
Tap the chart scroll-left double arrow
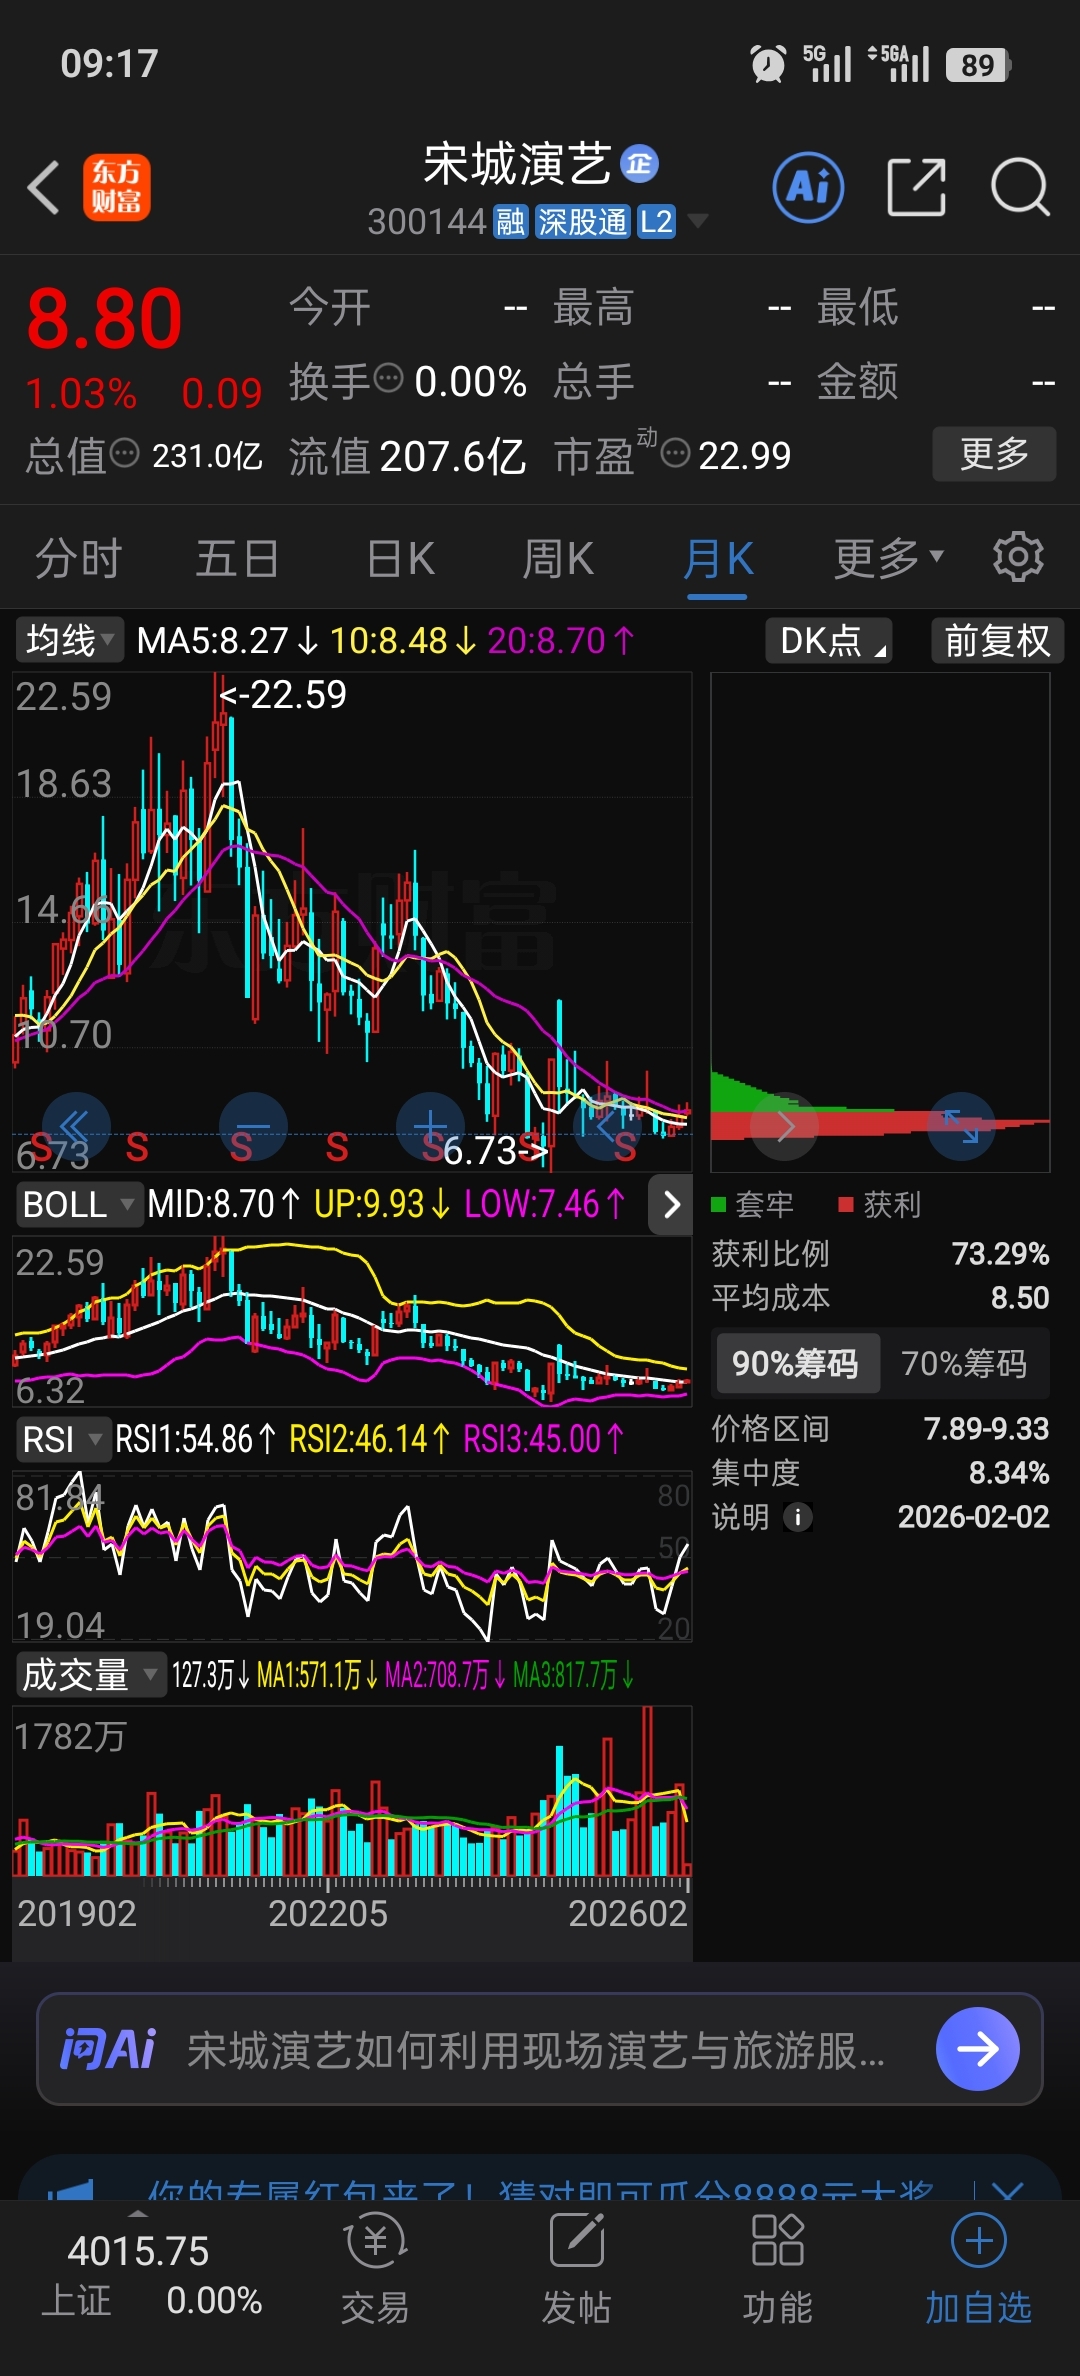click(76, 1126)
